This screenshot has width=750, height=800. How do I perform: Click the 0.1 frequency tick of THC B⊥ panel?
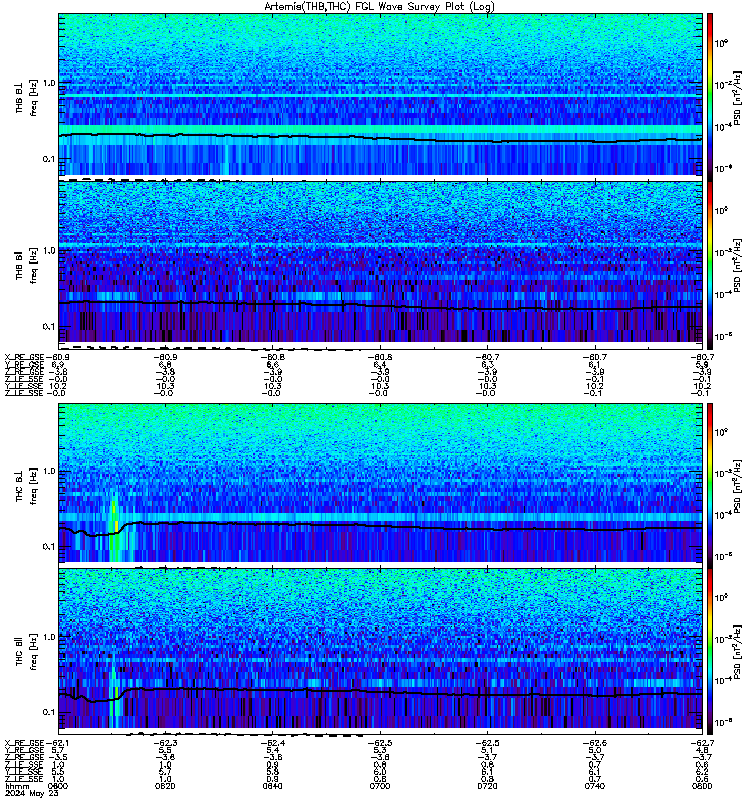click(x=49, y=547)
